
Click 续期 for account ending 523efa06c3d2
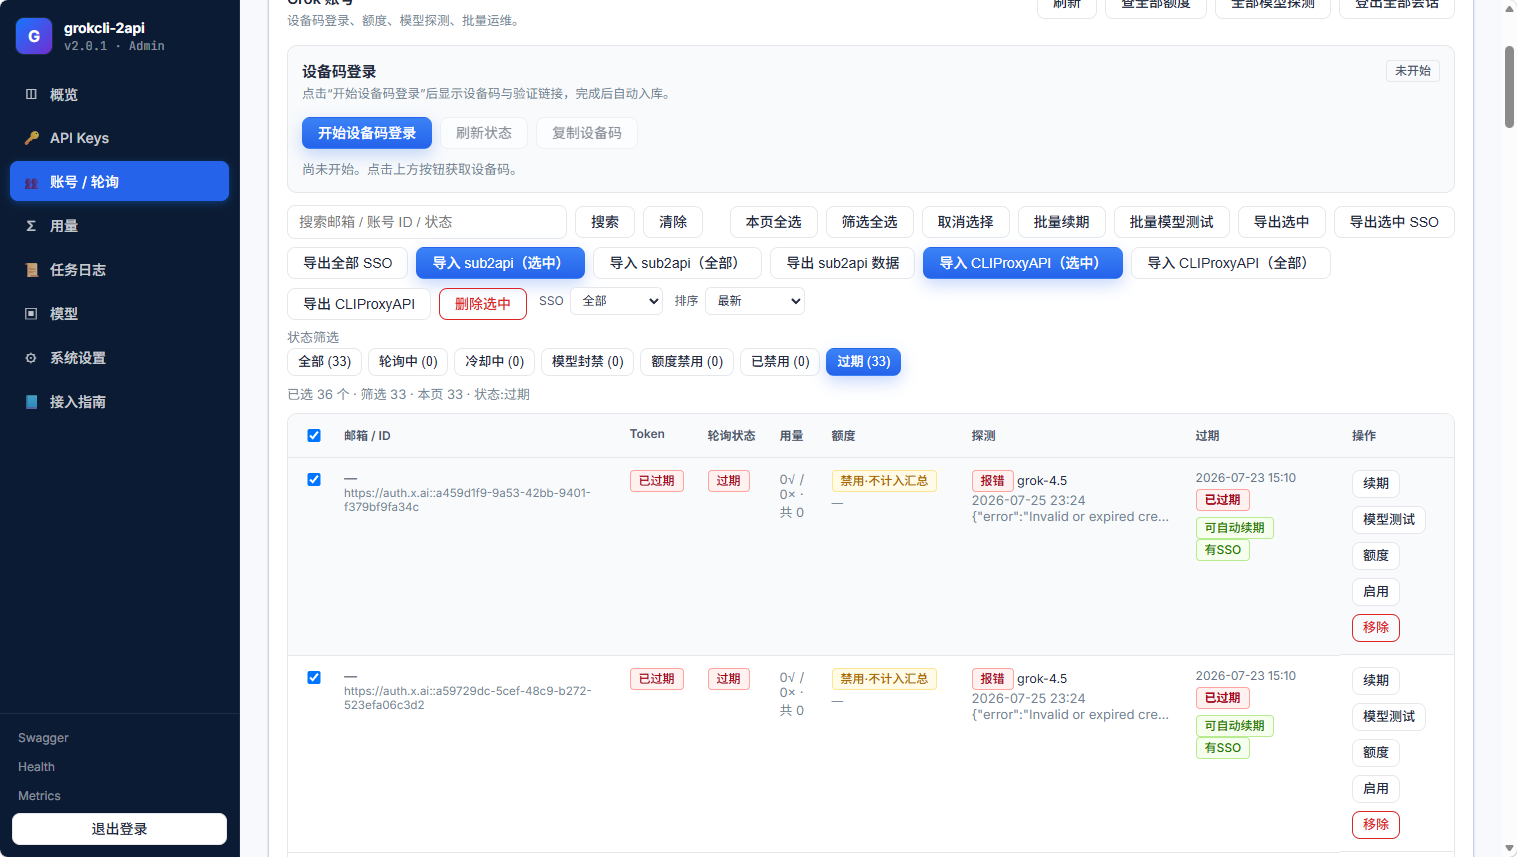pyautogui.click(x=1376, y=680)
